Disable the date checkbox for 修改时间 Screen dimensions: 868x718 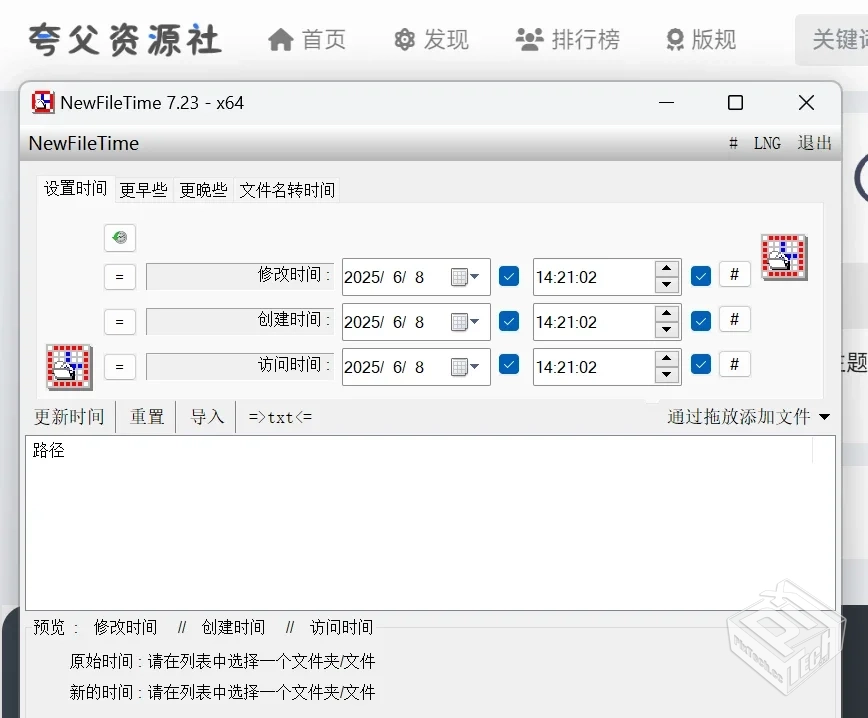click(508, 276)
